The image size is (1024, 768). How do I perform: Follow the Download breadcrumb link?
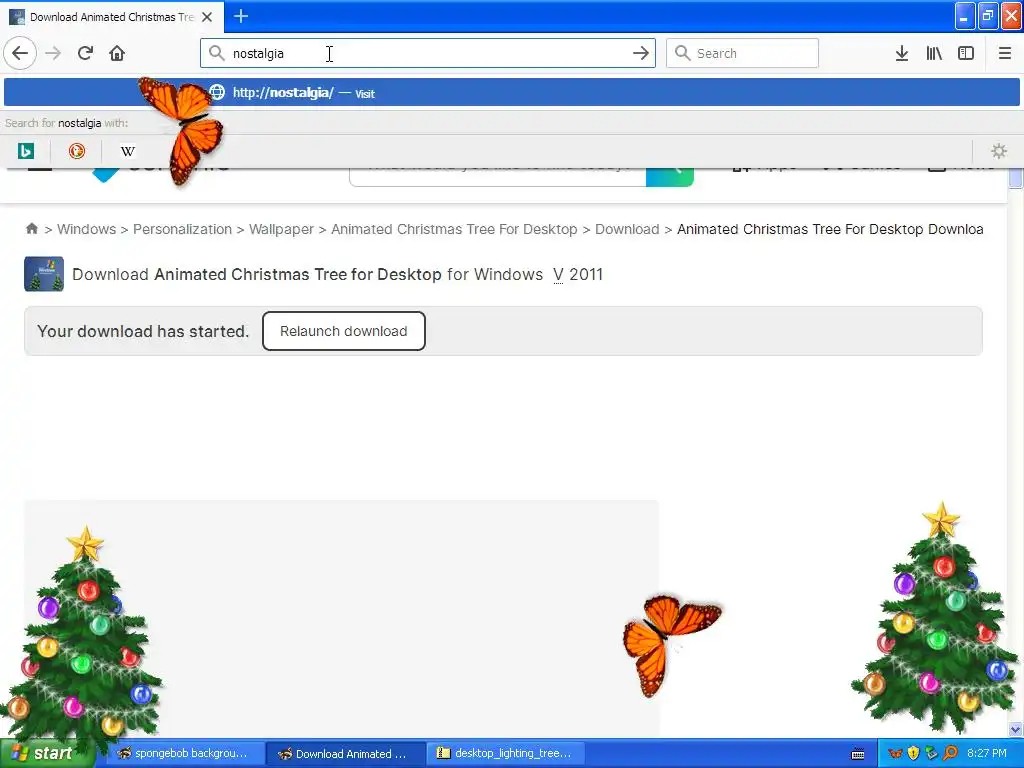click(x=627, y=229)
